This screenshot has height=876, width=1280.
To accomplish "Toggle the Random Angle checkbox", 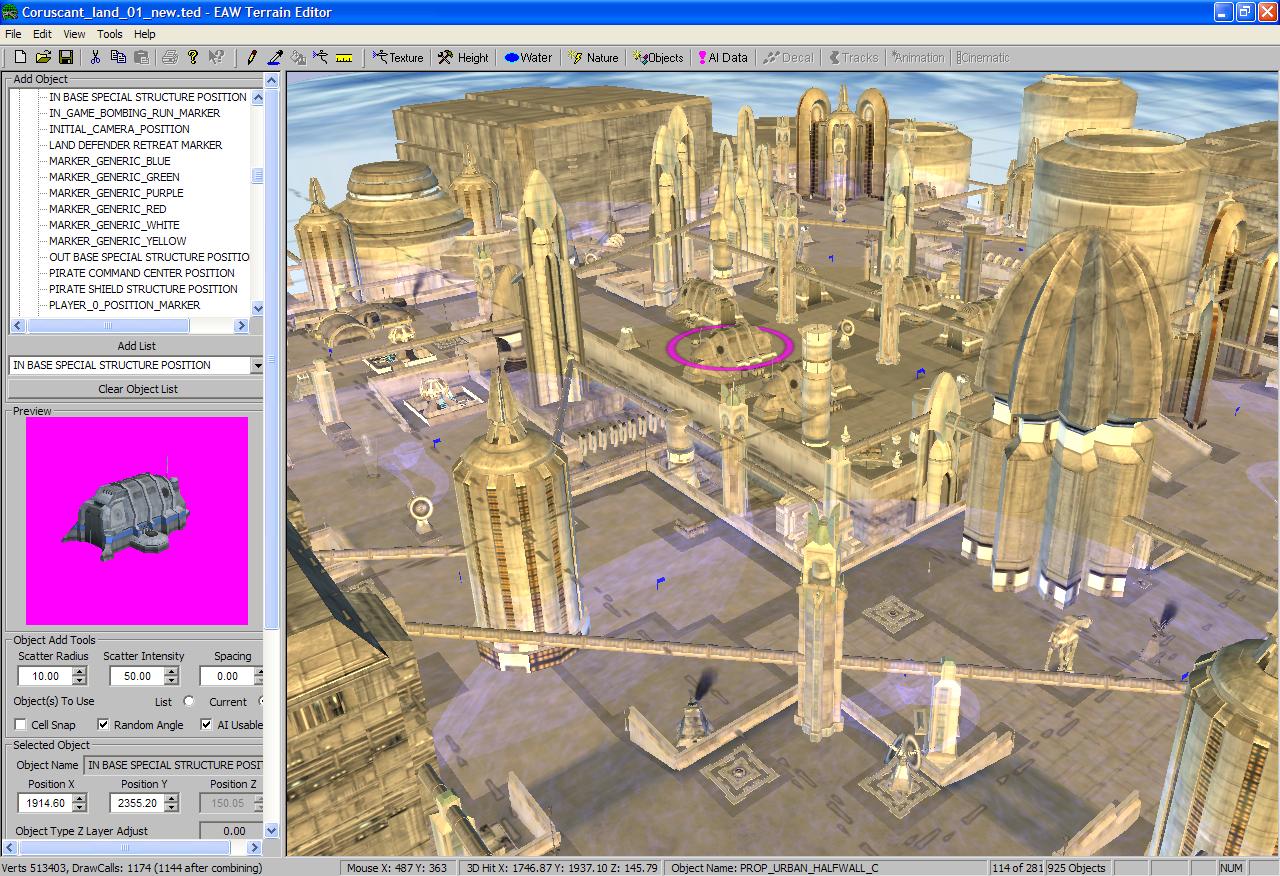I will (103, 725).
